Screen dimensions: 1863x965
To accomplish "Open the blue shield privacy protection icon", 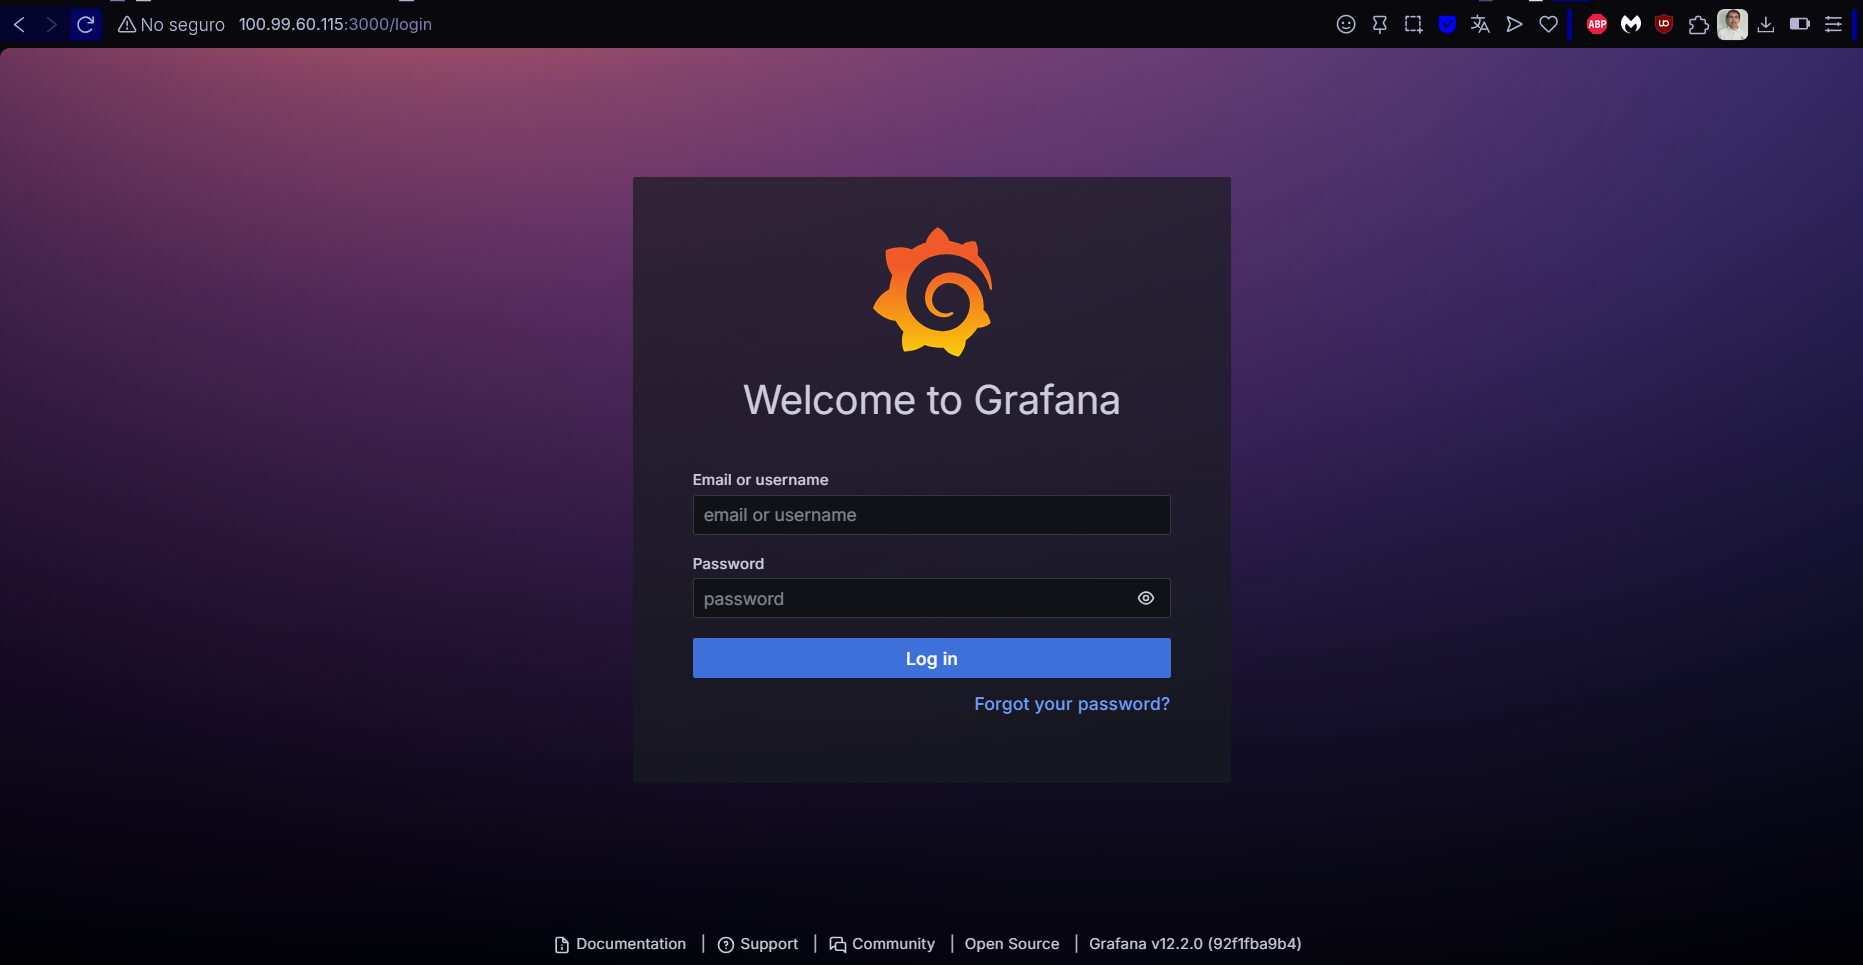I will [x=1447, y=24].
